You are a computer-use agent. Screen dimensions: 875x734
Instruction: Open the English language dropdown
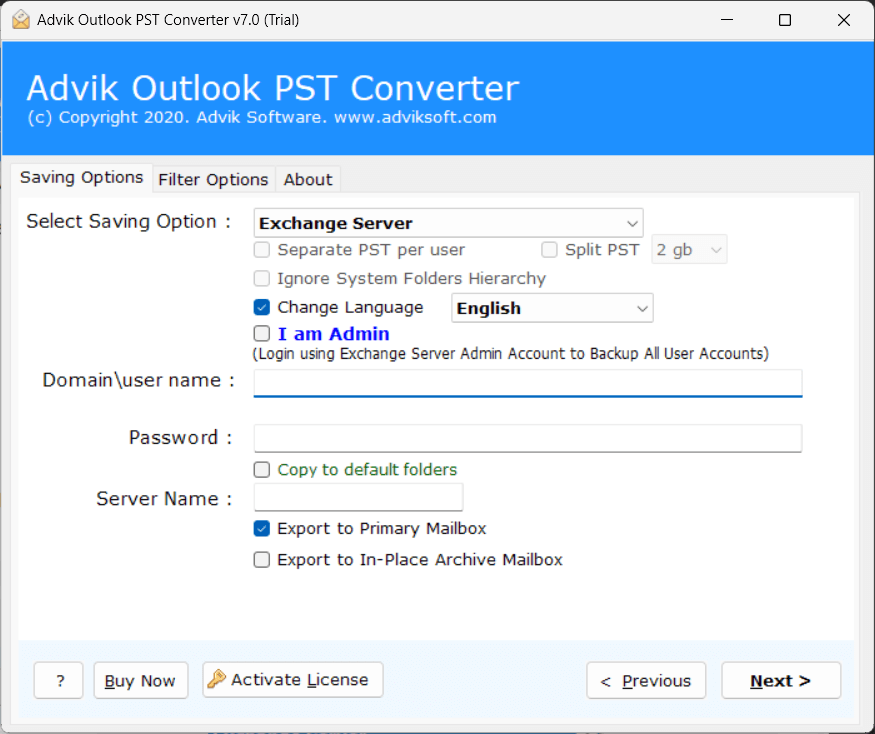coord(552,308)
